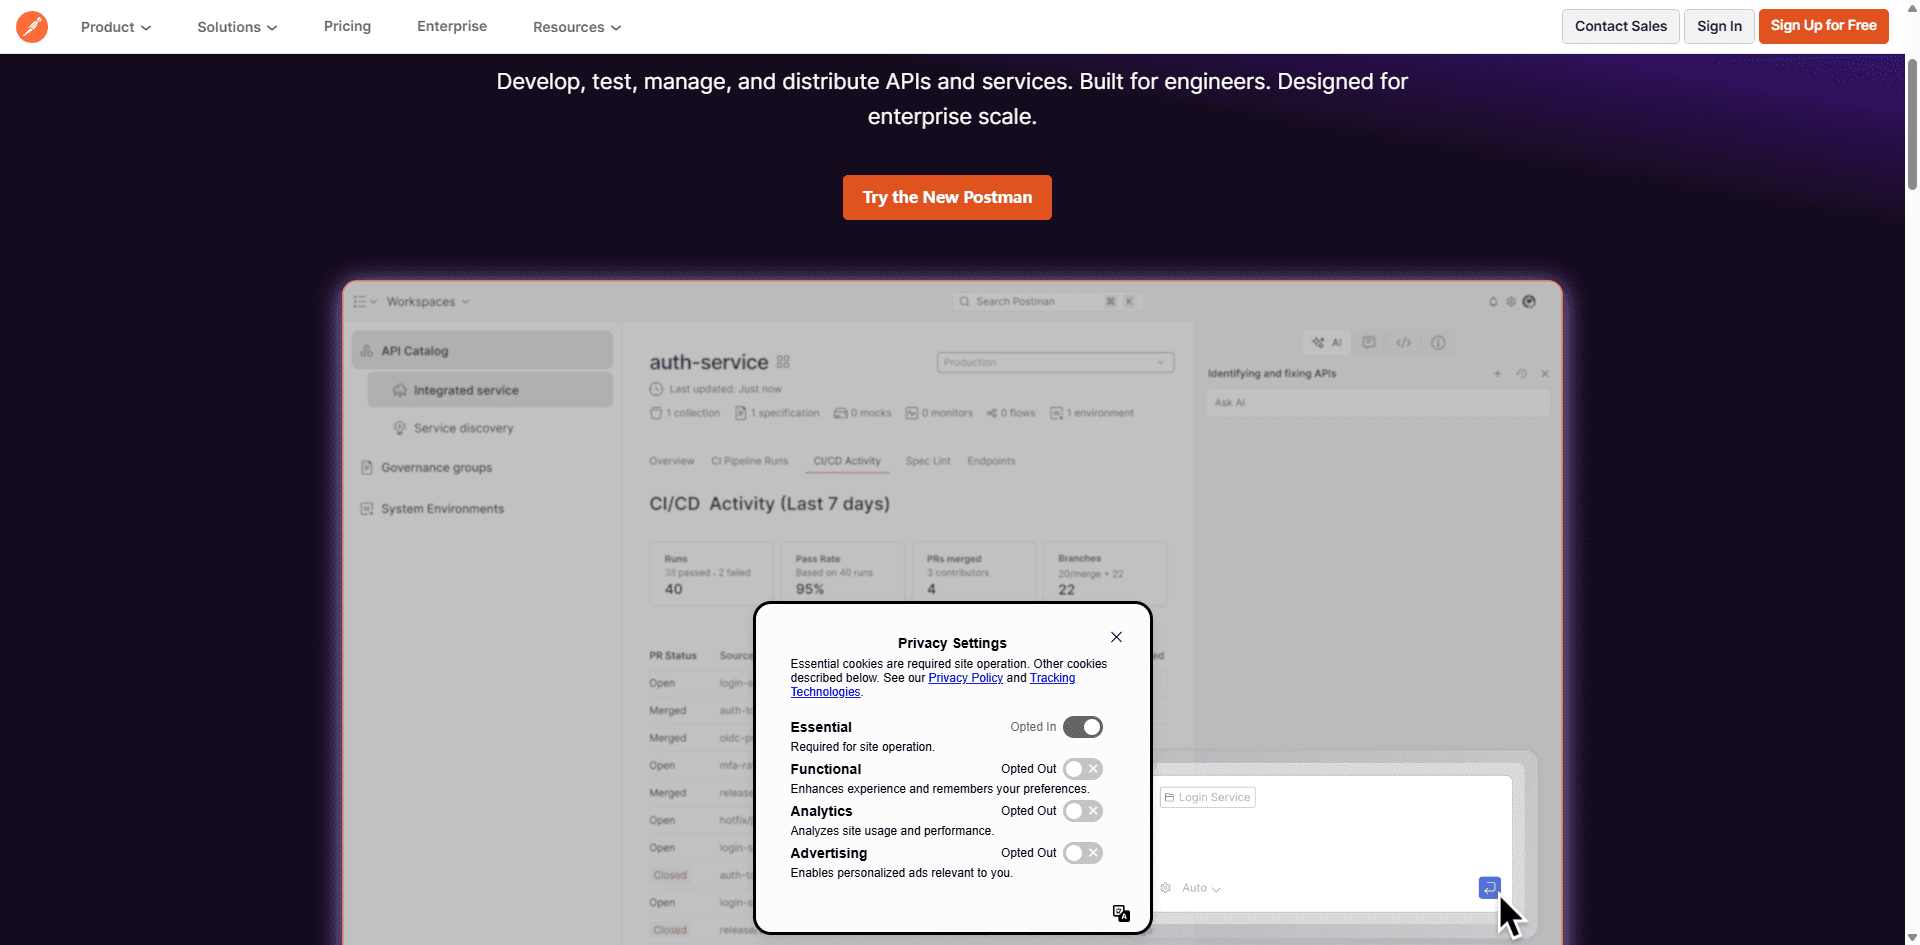The image size is (1920, 945).
Task: Click the Branches 22 card
Action: [x=1105, y=573]
